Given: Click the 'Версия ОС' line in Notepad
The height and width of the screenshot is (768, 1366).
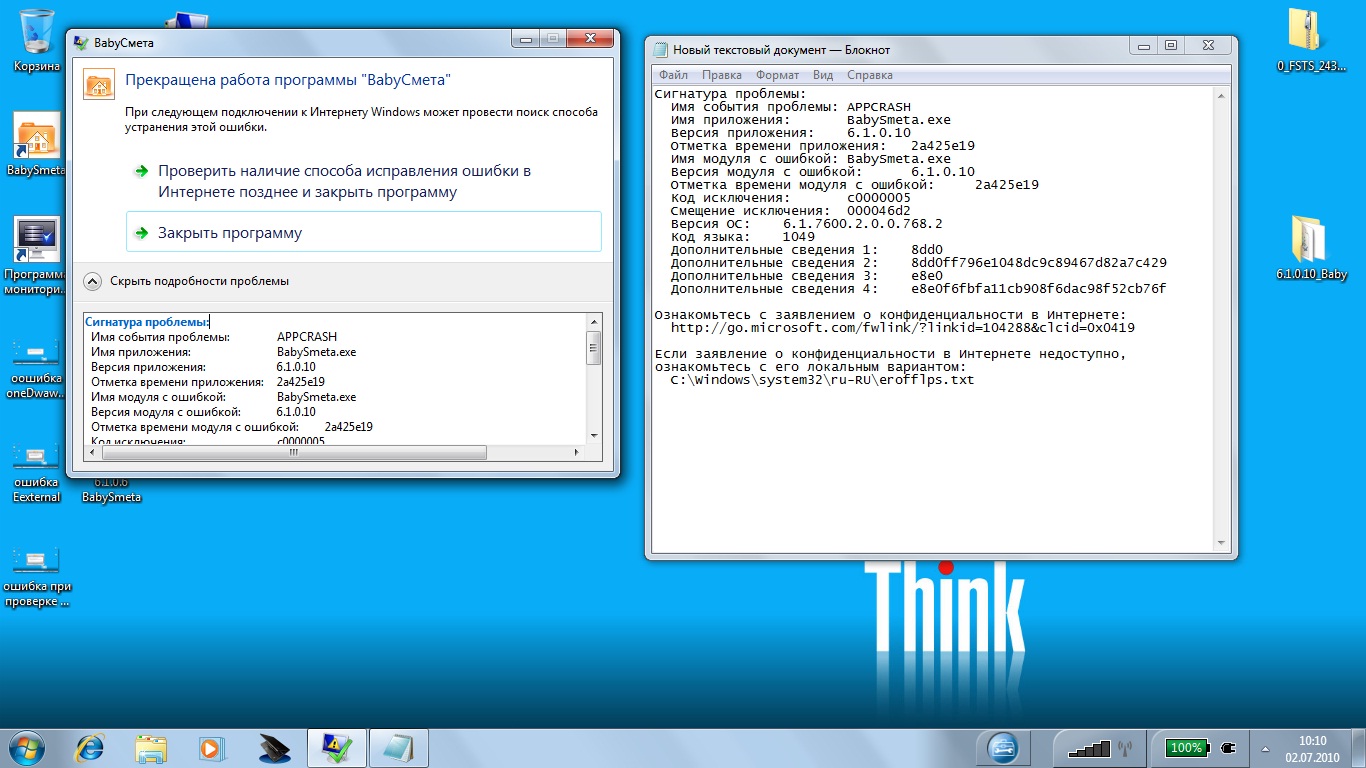Looking at the screenshot, I should click(x=806, y=224).
